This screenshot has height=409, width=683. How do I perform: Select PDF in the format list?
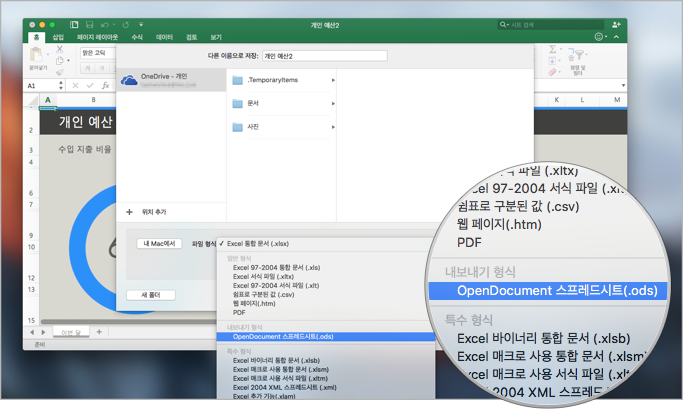pyautogui.click(x=325, y=313)
